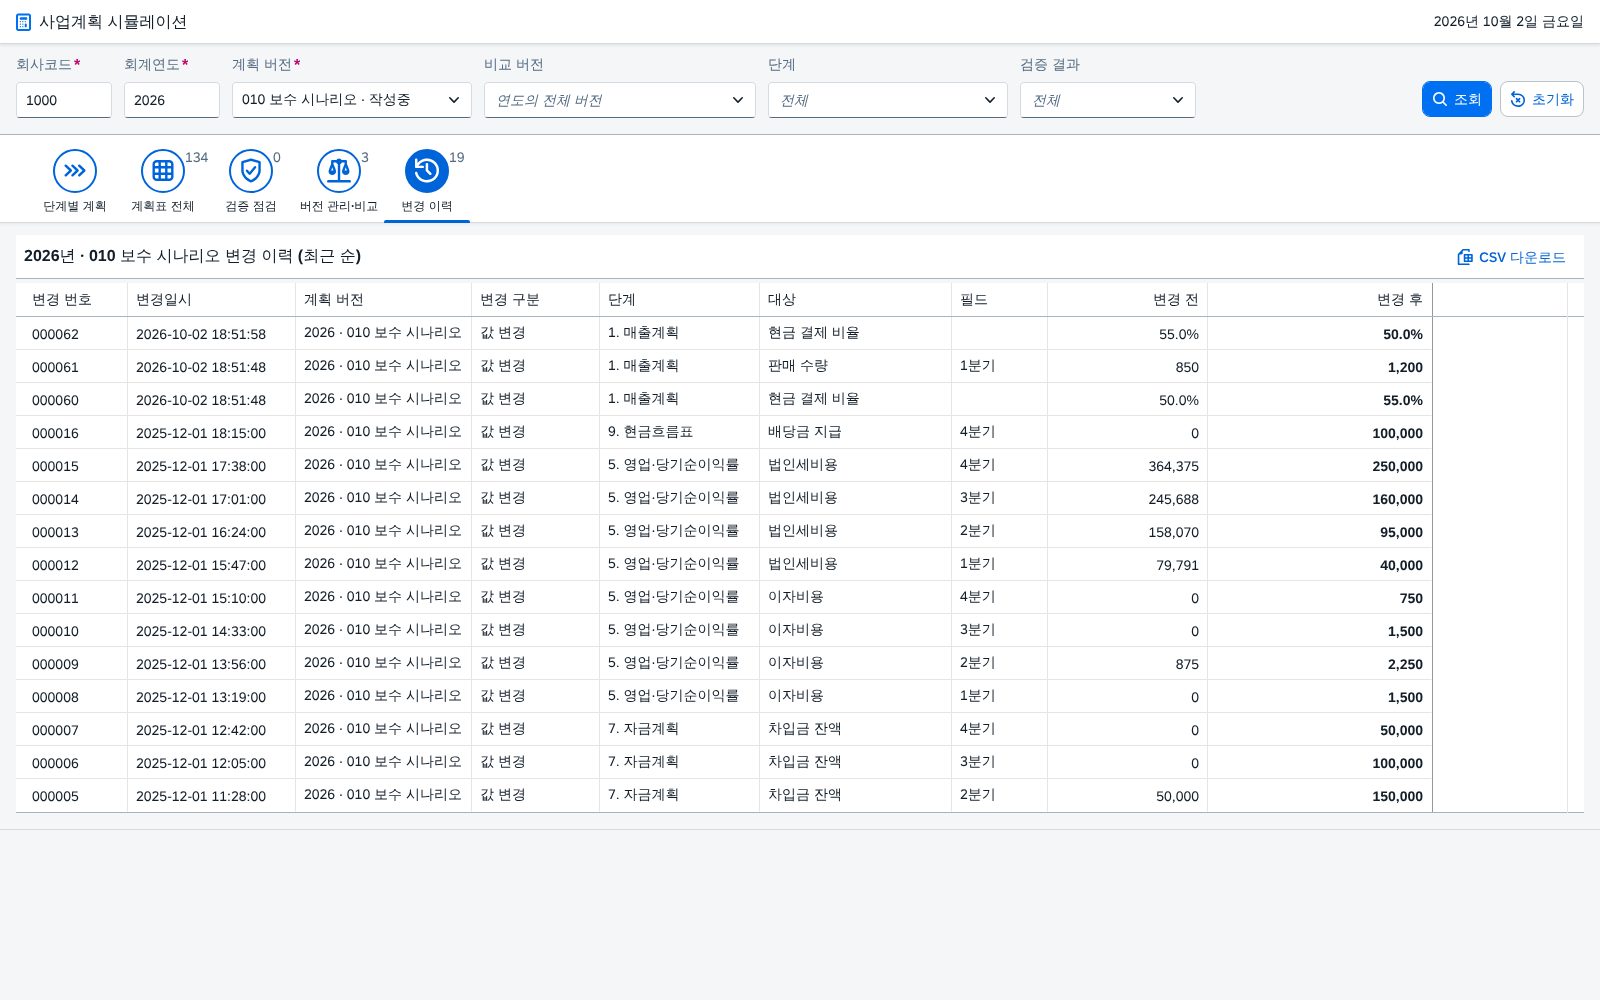Click change number 000005
Screen dimensions: 1600x1000
click(x=55, y=796)
